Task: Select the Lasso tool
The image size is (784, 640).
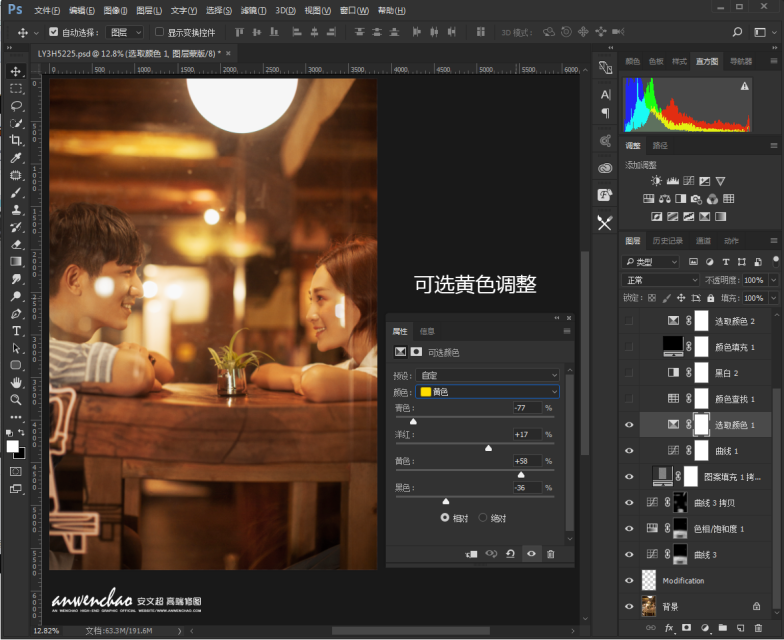Action: 16,106
